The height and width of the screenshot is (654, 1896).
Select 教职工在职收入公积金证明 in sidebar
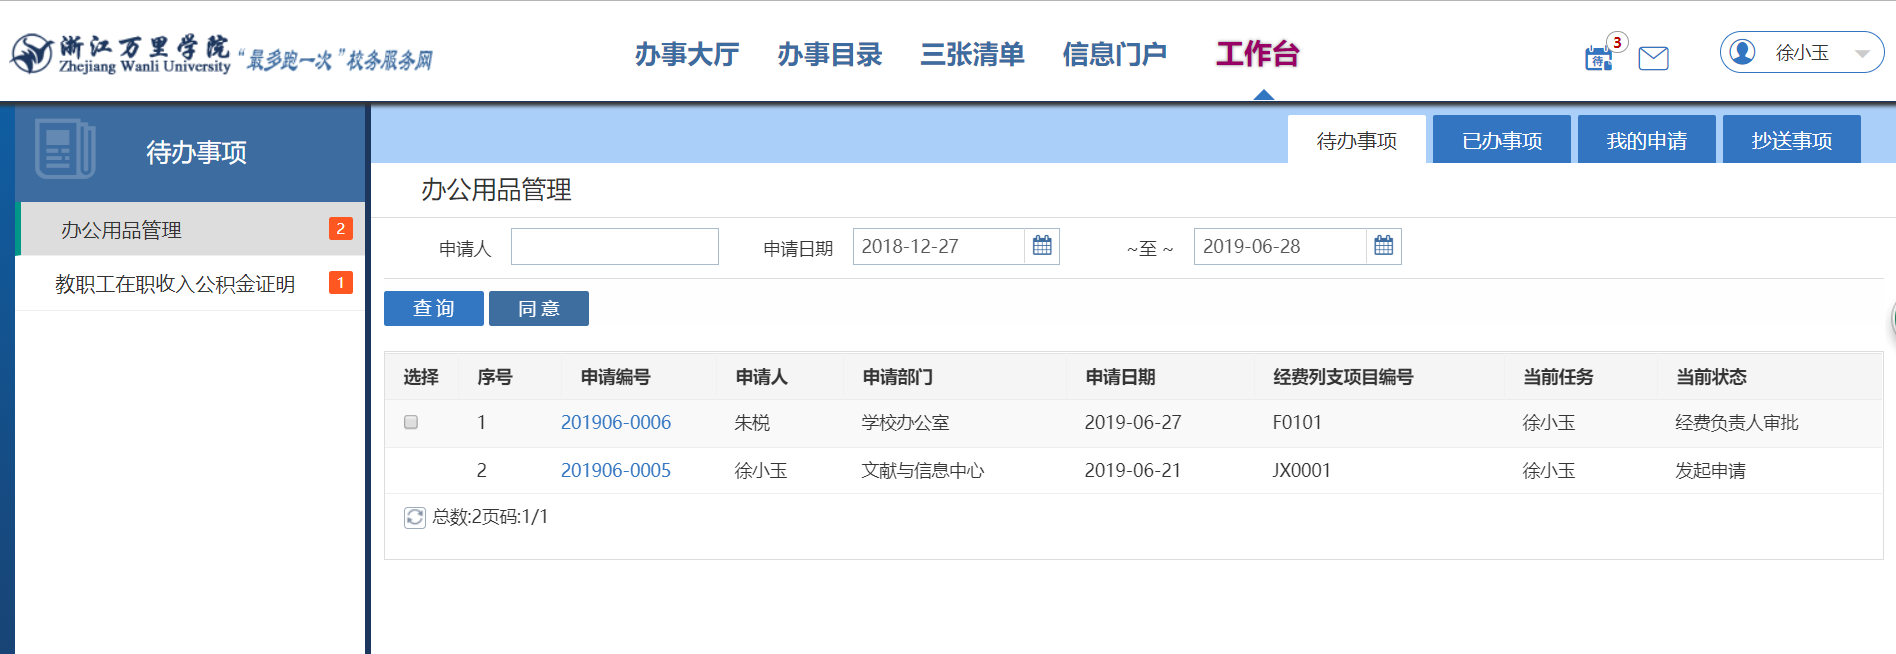175,284
